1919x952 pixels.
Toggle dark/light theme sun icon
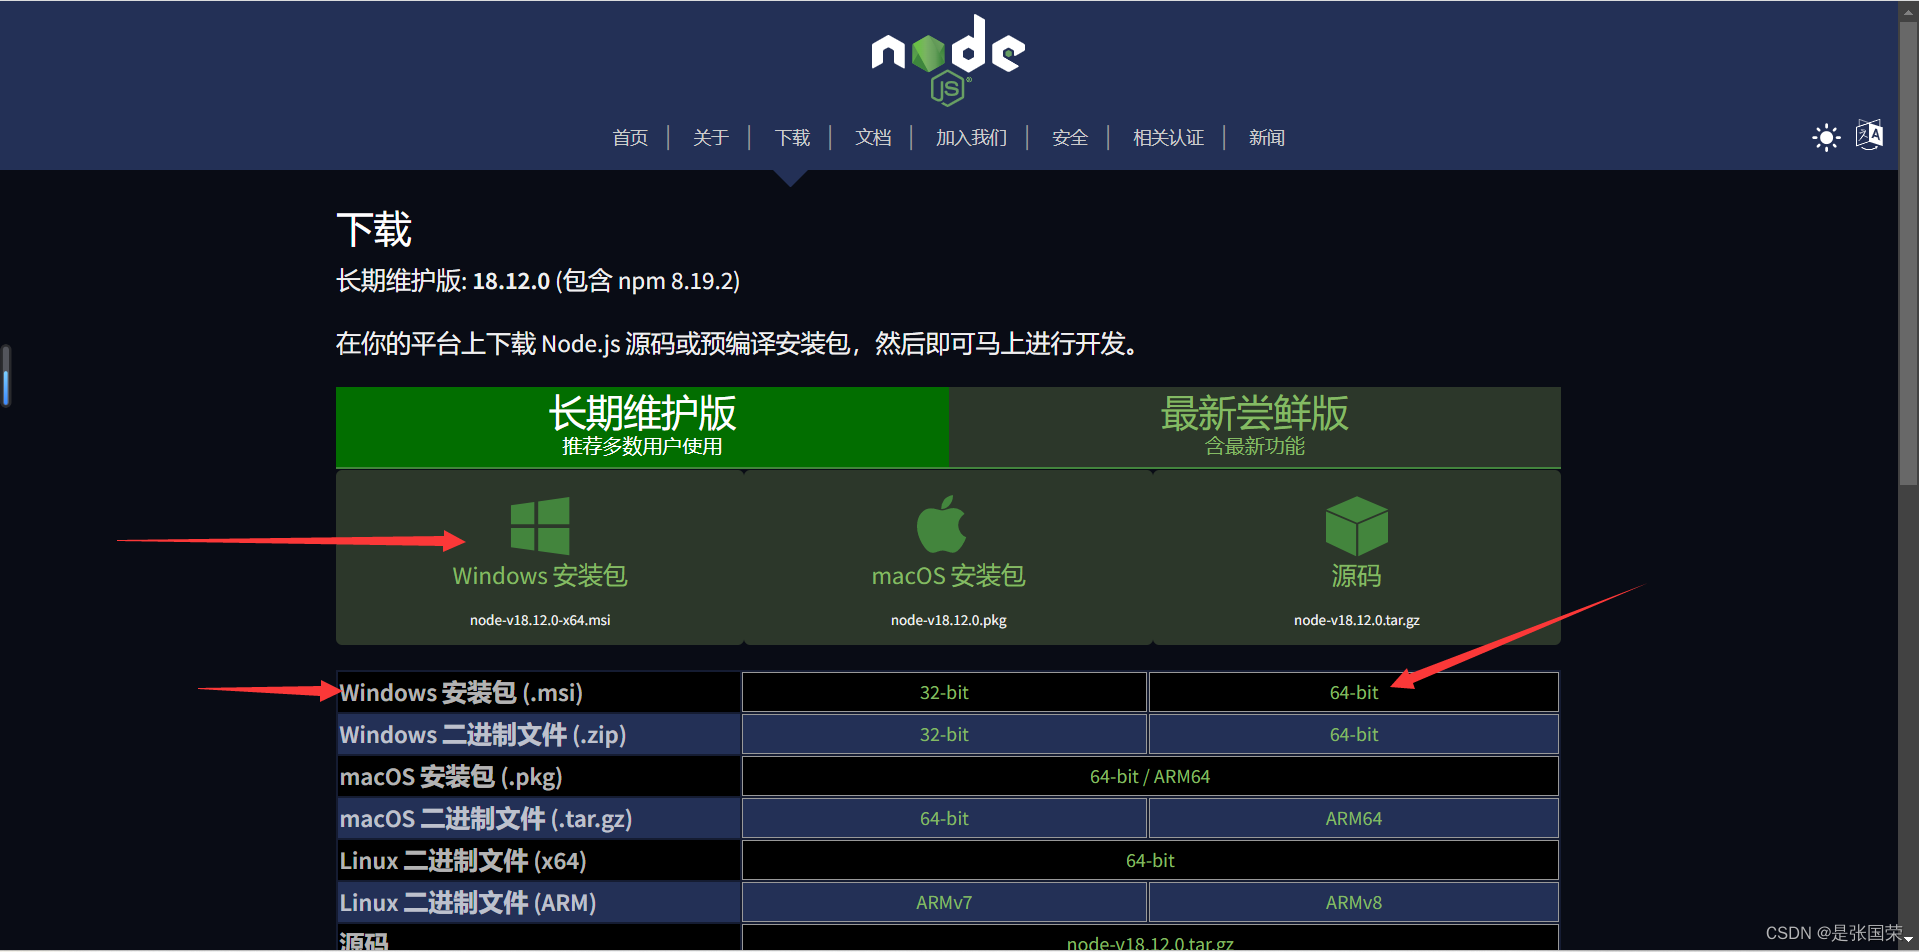coord(1826,137)
